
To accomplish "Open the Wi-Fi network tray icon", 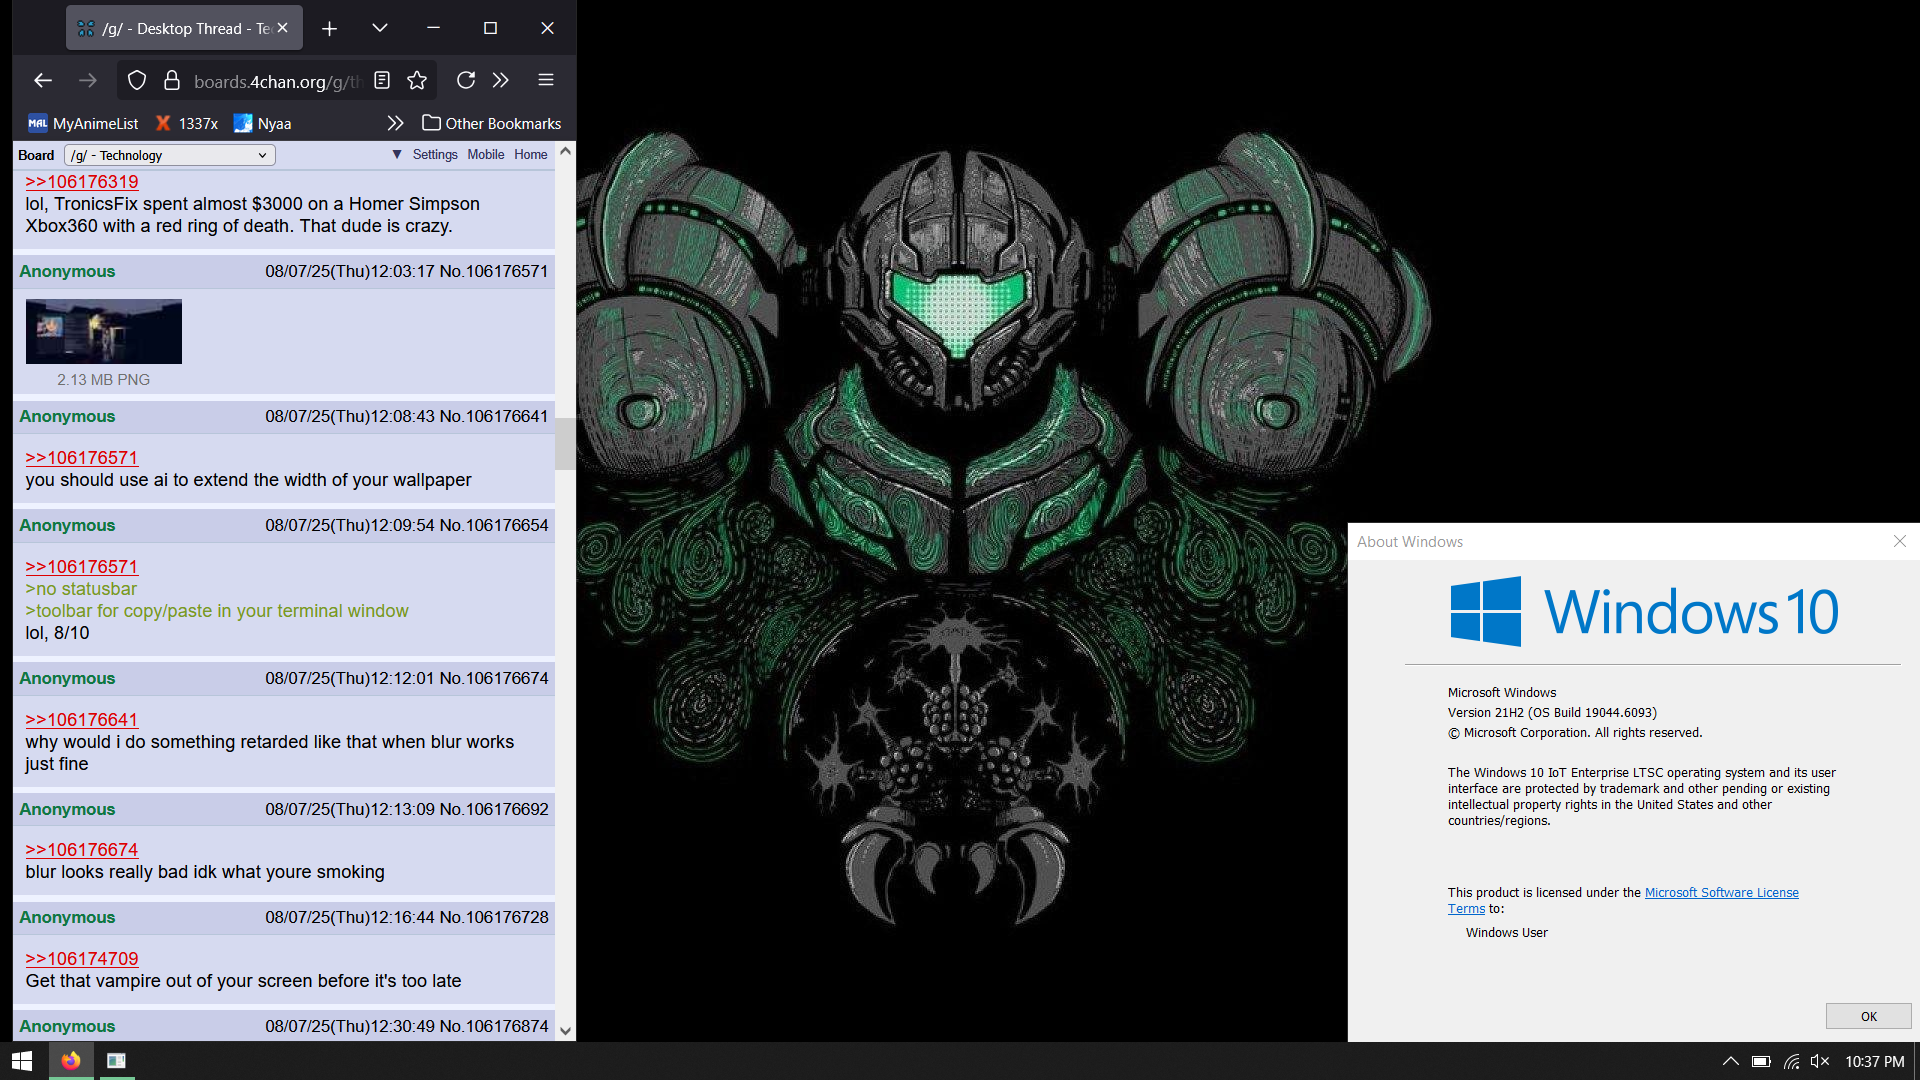I will (1791, 1061).
